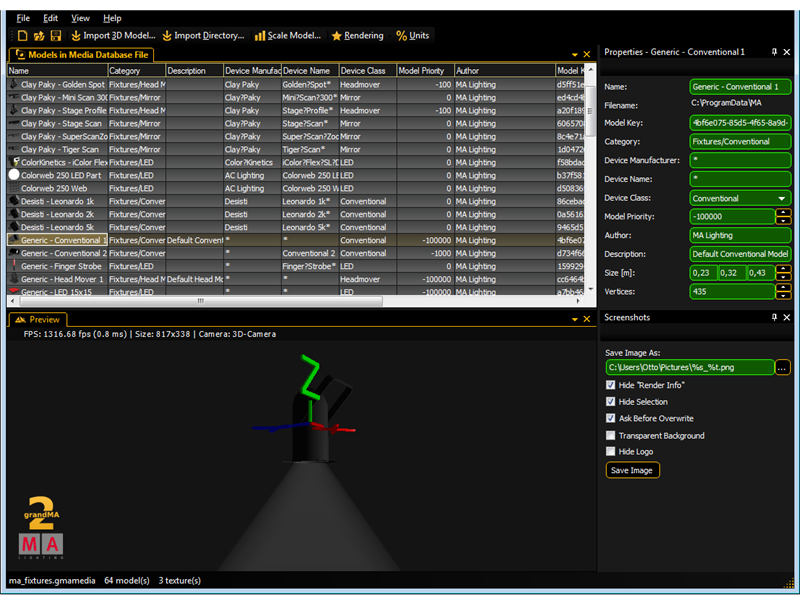
Task: Click the Open file icon
Action: pos(39,36)
